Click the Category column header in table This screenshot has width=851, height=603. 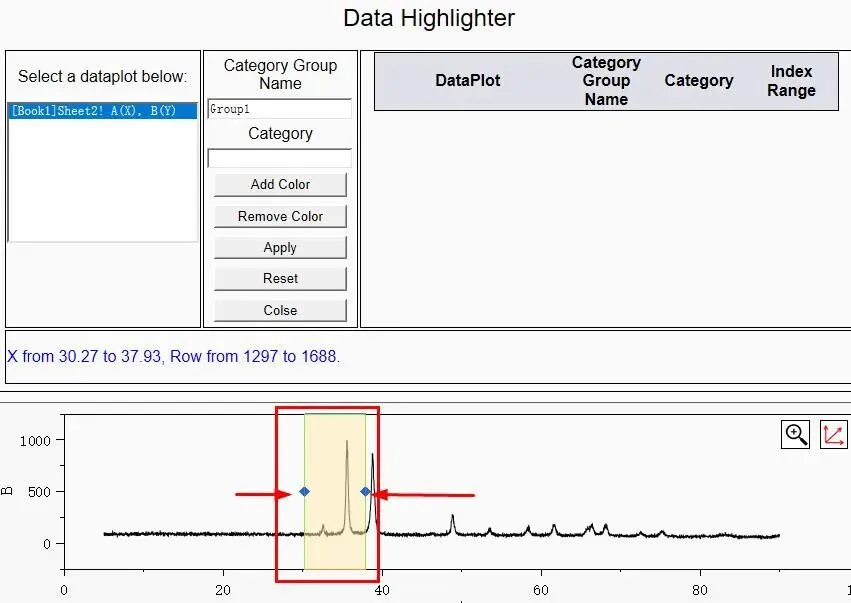point(698,80)
